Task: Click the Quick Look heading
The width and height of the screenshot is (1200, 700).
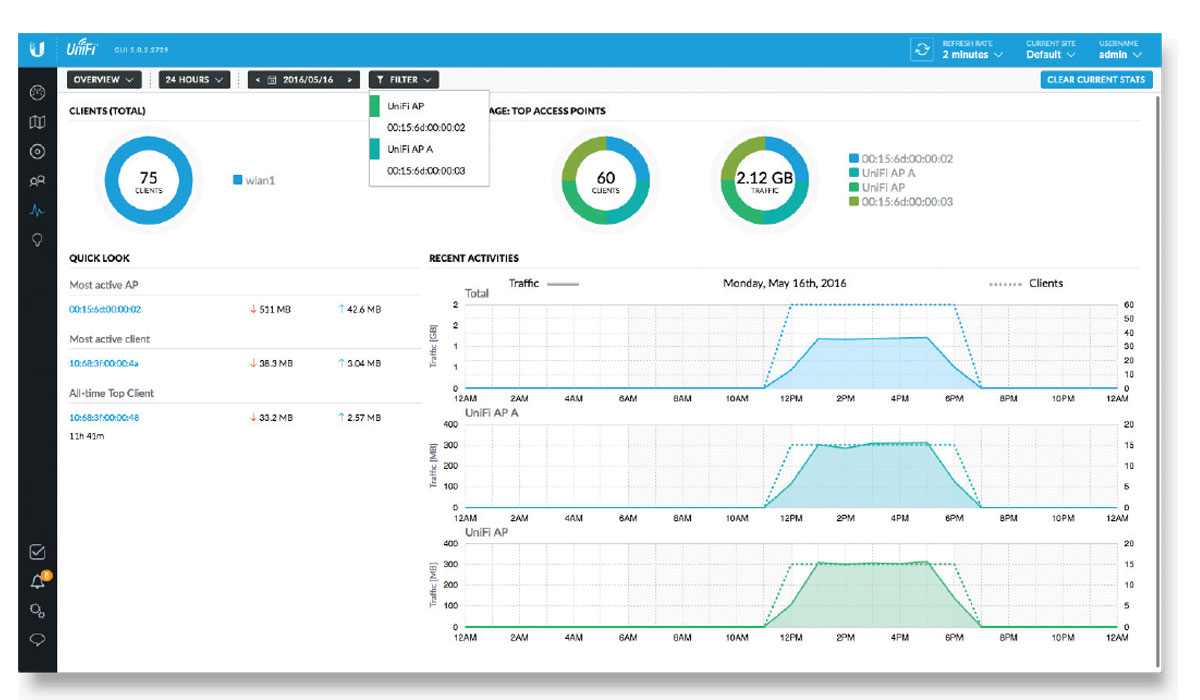Action: pos(99,258)
